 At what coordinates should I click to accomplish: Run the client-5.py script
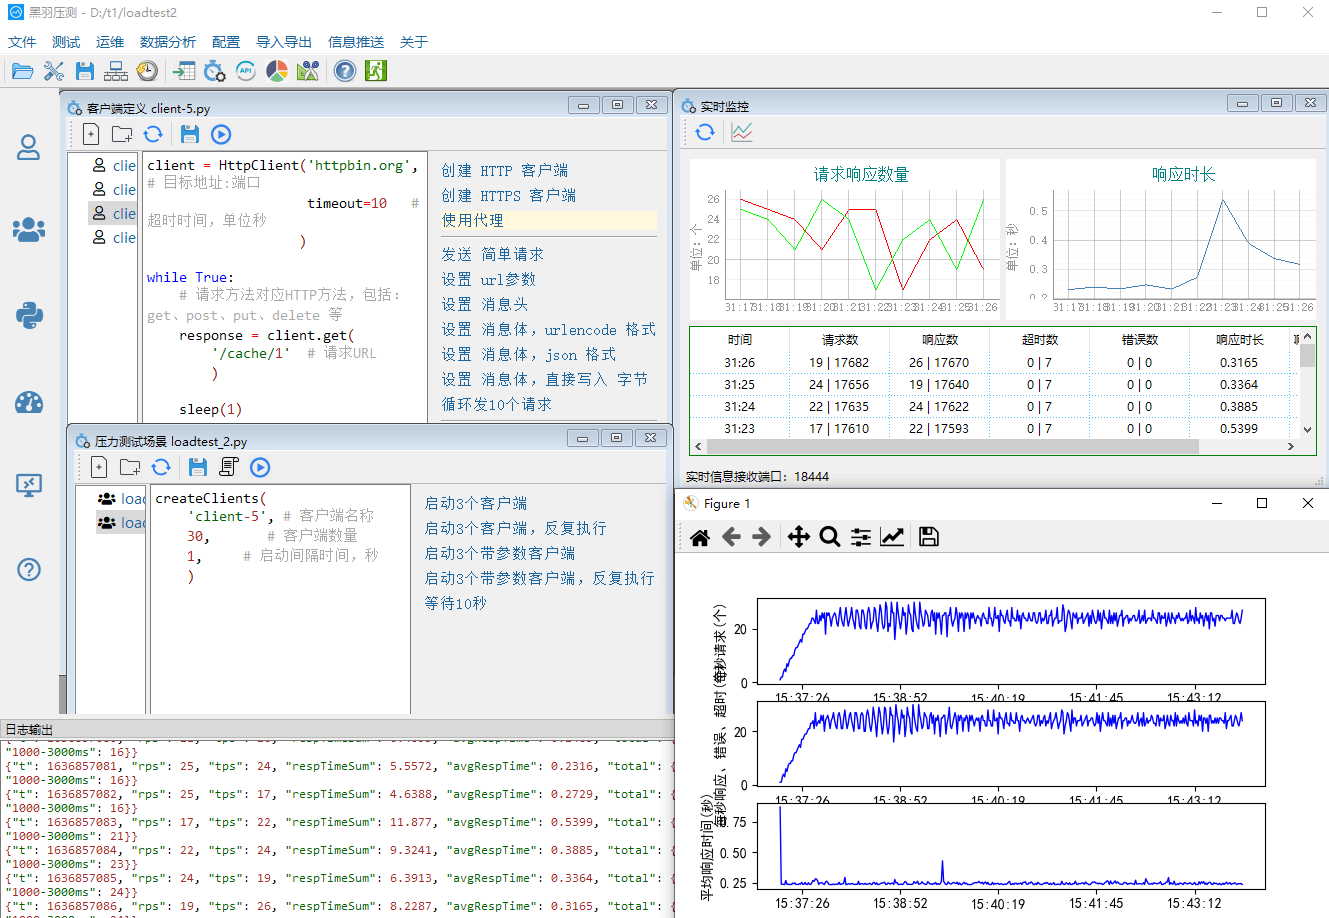(x=222, y=134)
